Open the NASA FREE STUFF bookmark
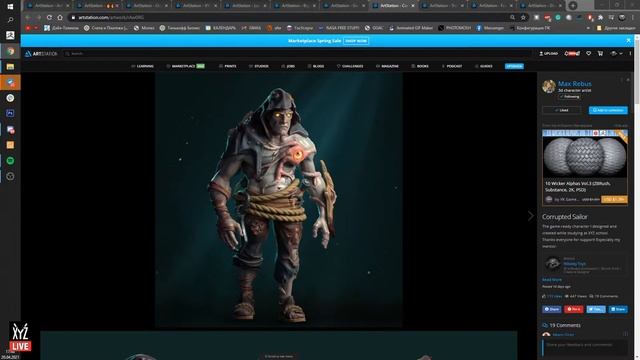Viewport: 640px width, 360px height. click(x=339, y=28)
